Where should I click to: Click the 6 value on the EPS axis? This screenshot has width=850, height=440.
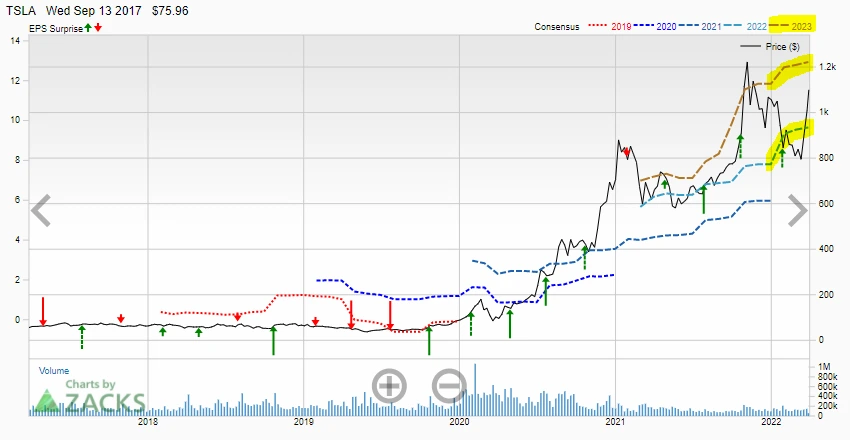pyautogui.click(x=18, y=200)
